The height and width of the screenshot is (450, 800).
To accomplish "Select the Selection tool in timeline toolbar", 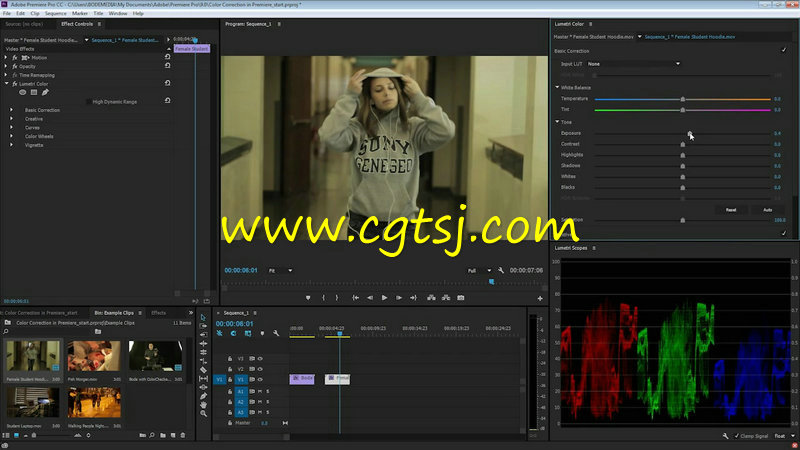I will [203, 317].
